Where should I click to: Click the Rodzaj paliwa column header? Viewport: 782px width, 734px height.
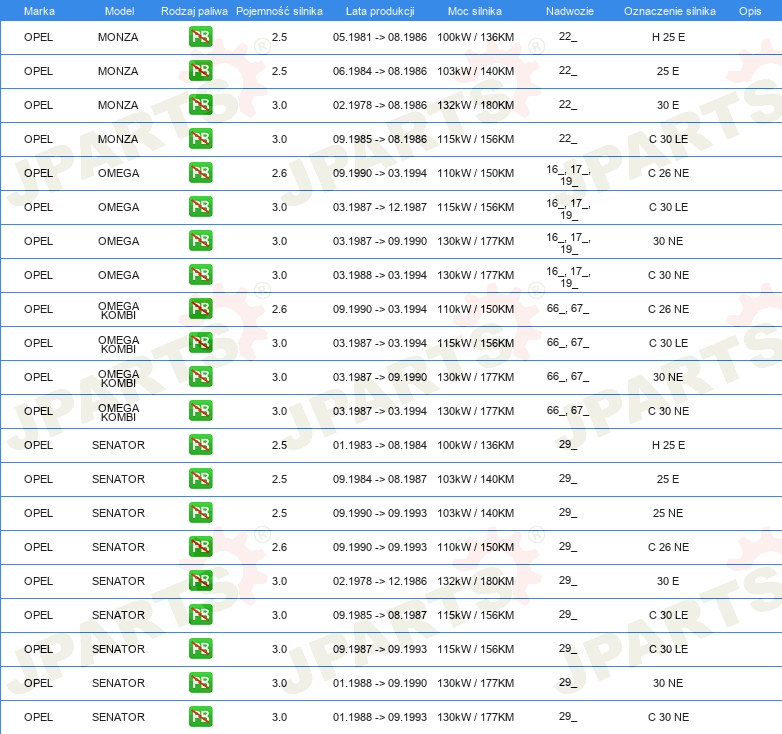point(194,11)
